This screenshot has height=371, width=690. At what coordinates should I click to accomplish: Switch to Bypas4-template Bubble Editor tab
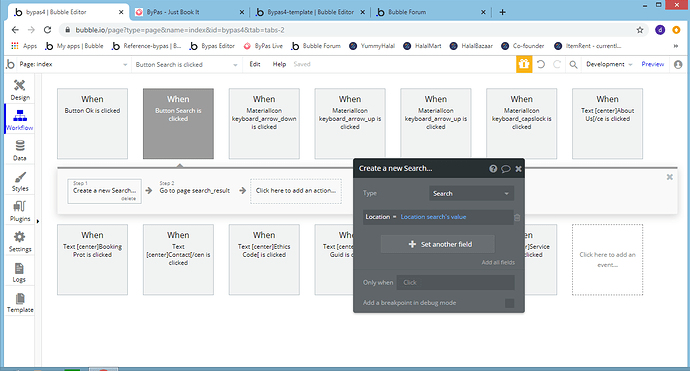[310, 12]
